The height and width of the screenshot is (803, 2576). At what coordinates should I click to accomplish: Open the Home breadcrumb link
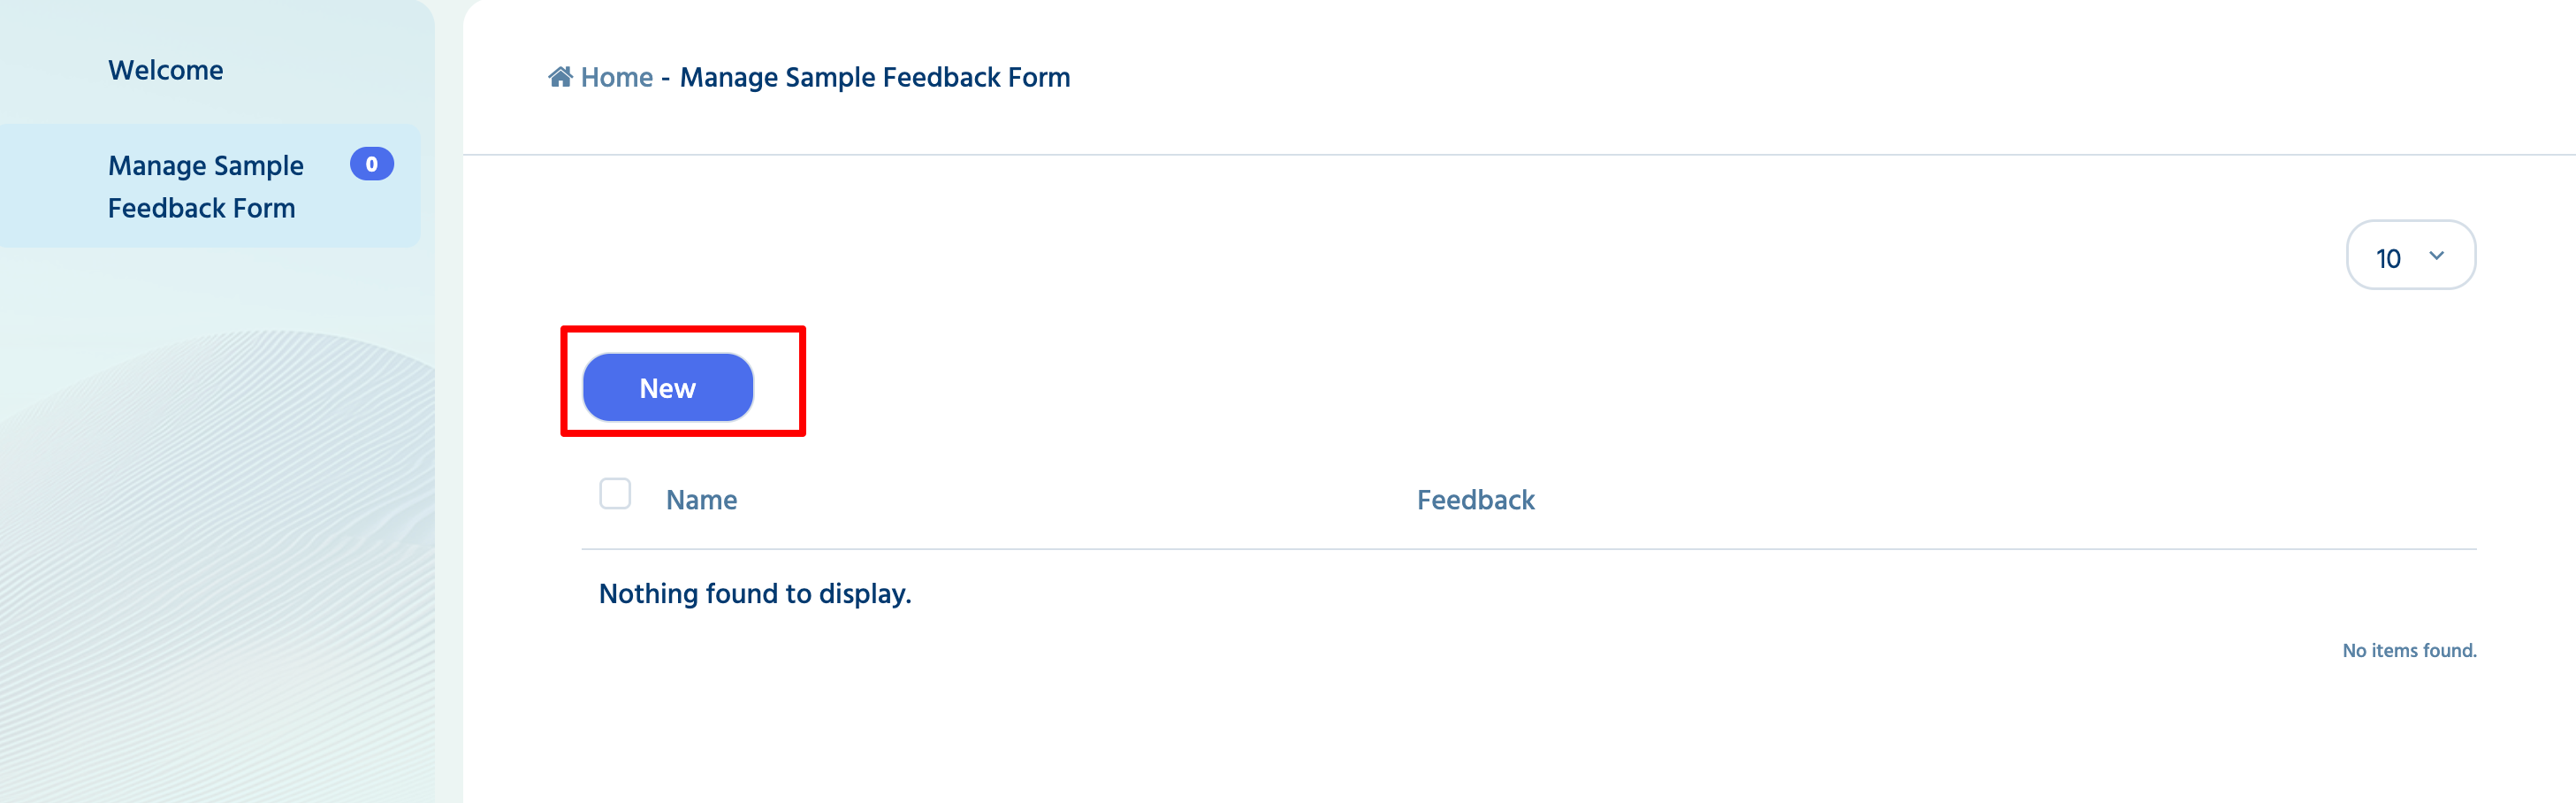616,77
